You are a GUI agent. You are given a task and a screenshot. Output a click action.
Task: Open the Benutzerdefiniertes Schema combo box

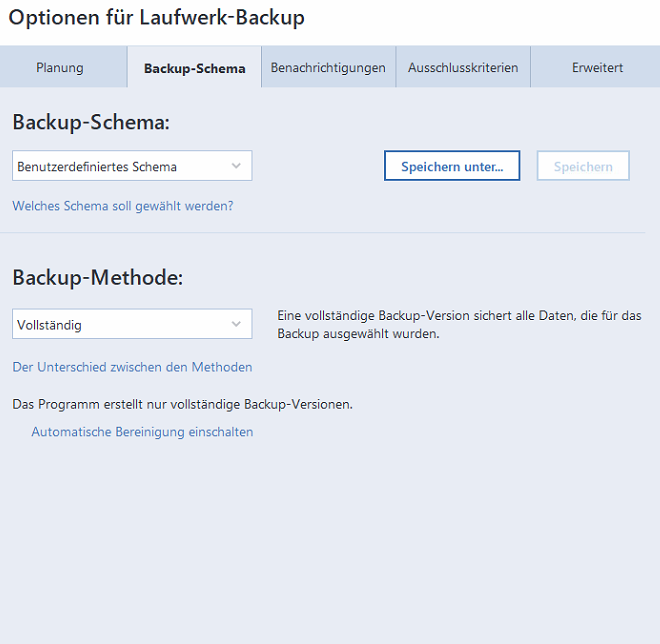point(132,166)
